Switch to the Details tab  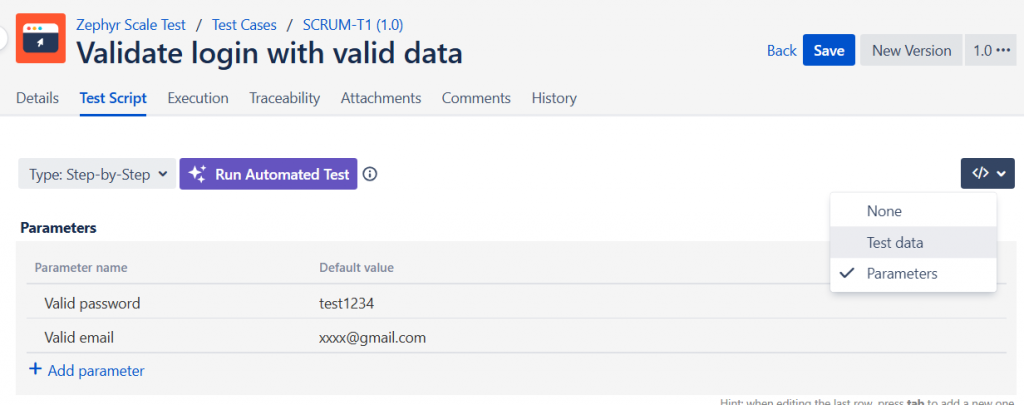[37, 98]
